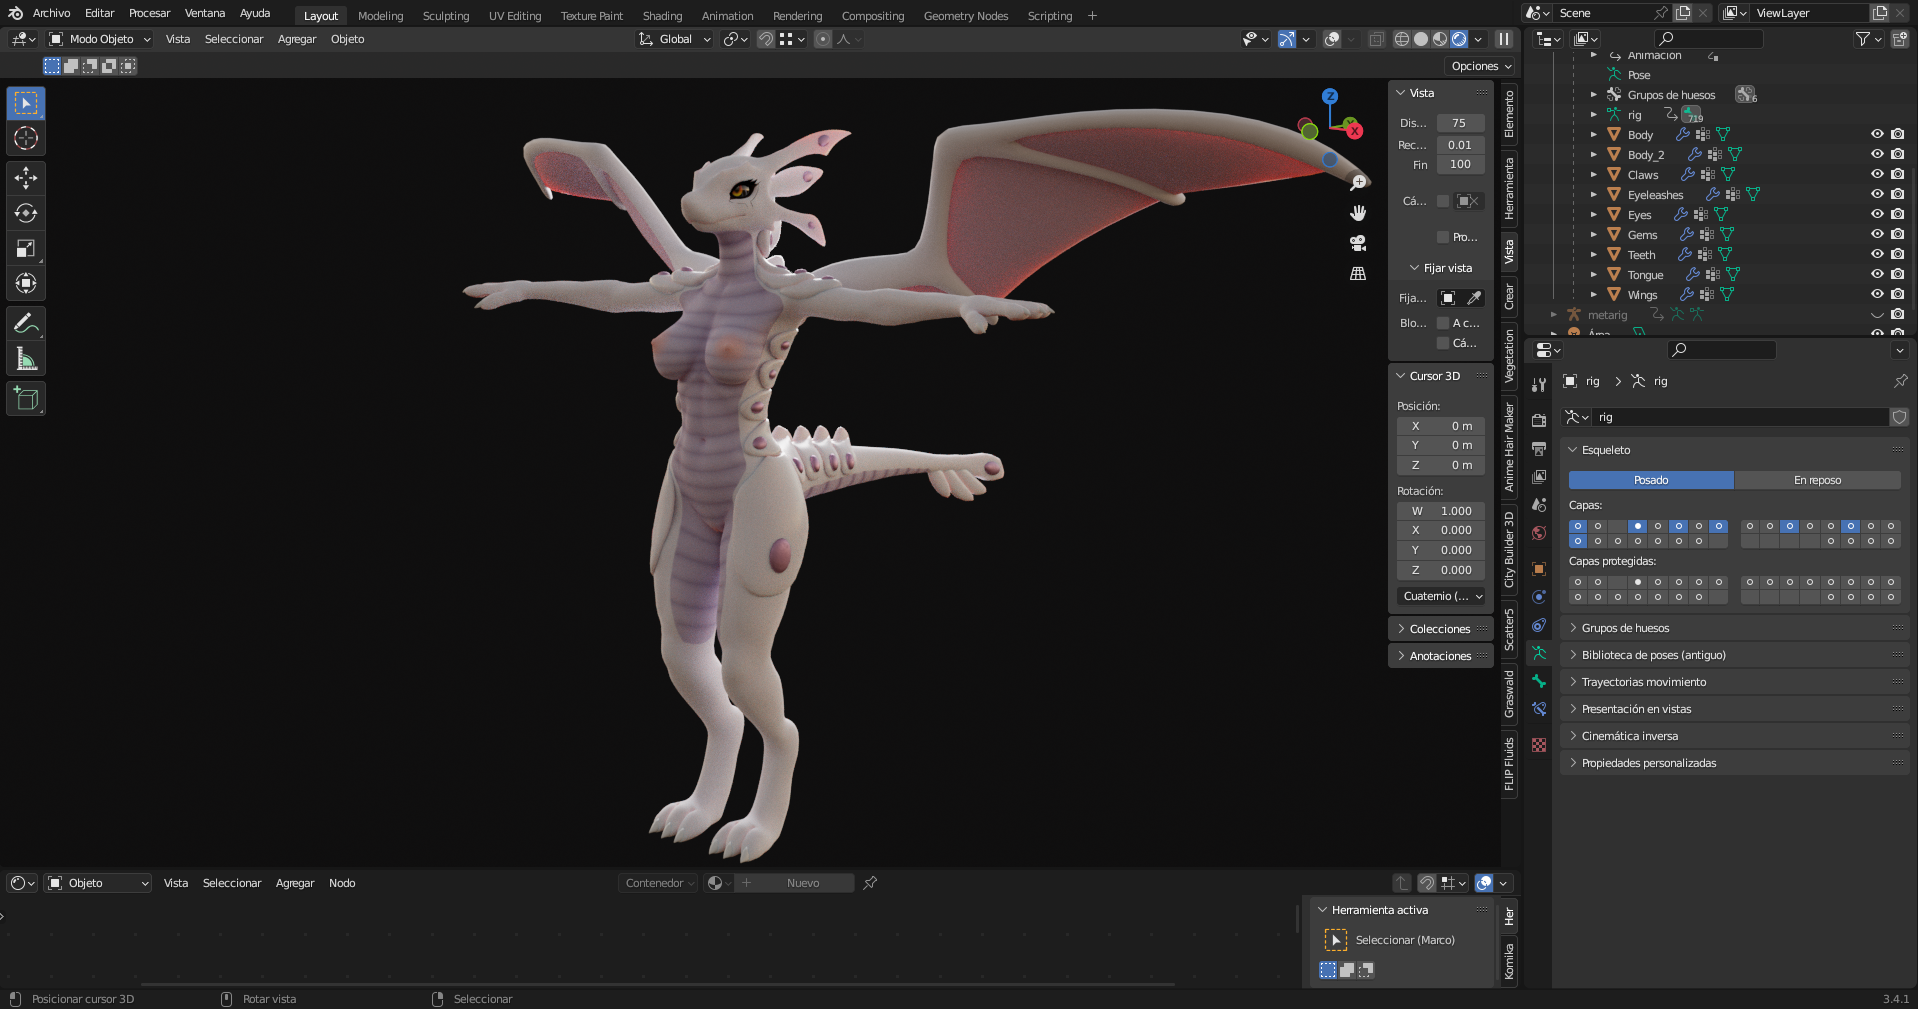Viewport: 1918px width, 1009px height.
Task: Open the World properties tab
Action: (x=1539, y=533)
